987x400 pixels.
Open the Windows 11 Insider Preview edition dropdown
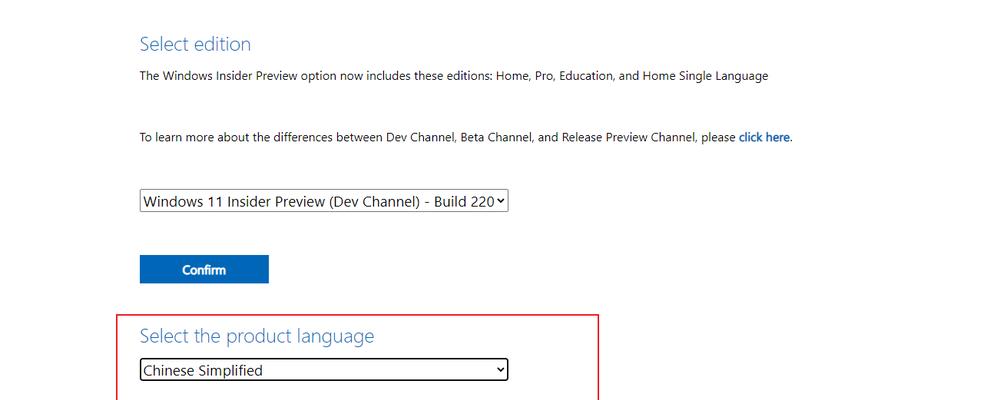324,202
